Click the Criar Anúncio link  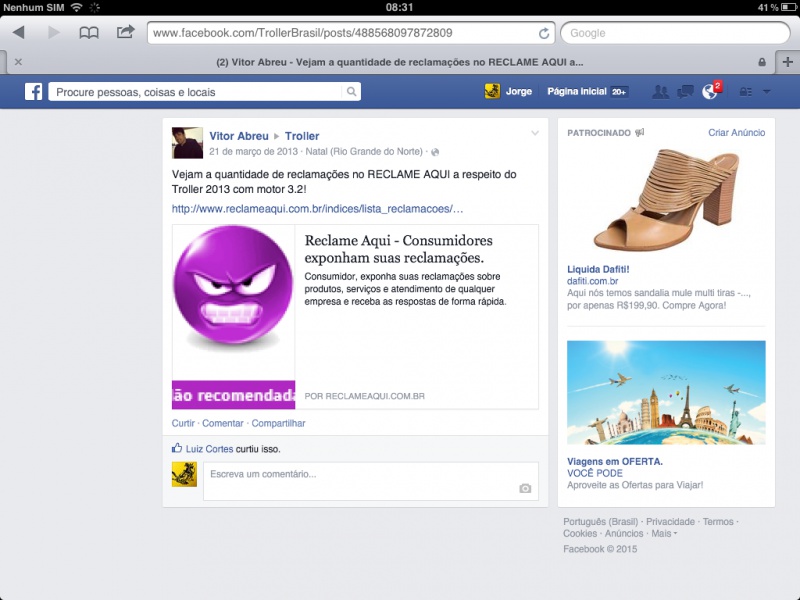pos(736,133)
